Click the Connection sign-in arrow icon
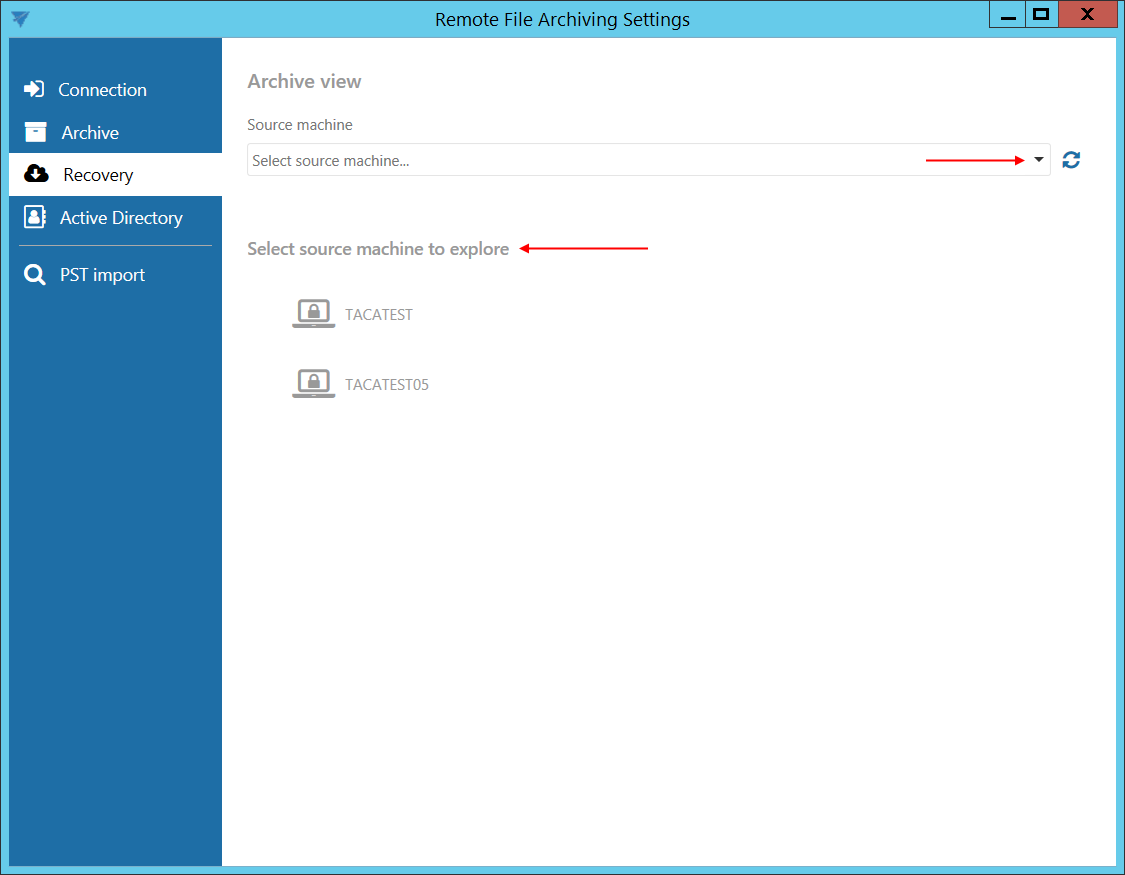1125x875 pixels. click(34, 89)
